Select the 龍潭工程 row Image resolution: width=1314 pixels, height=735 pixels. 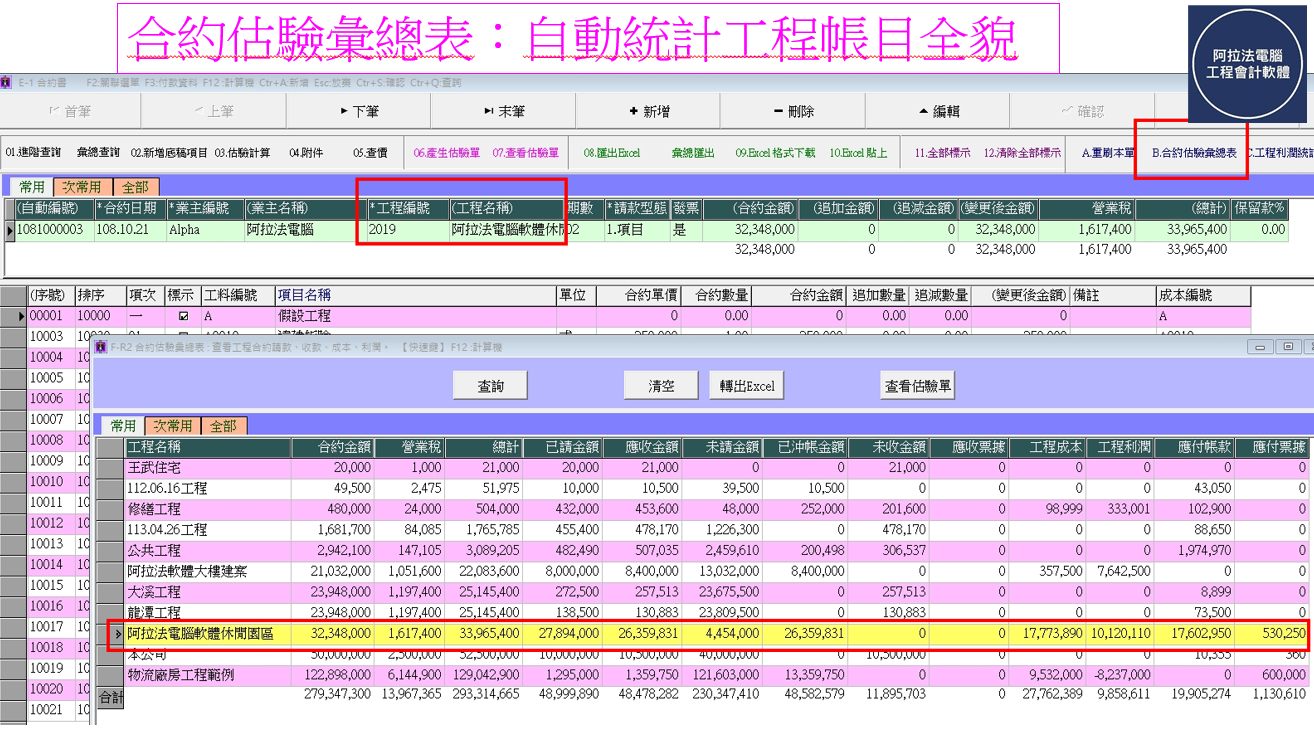click(x=700, y=612)
